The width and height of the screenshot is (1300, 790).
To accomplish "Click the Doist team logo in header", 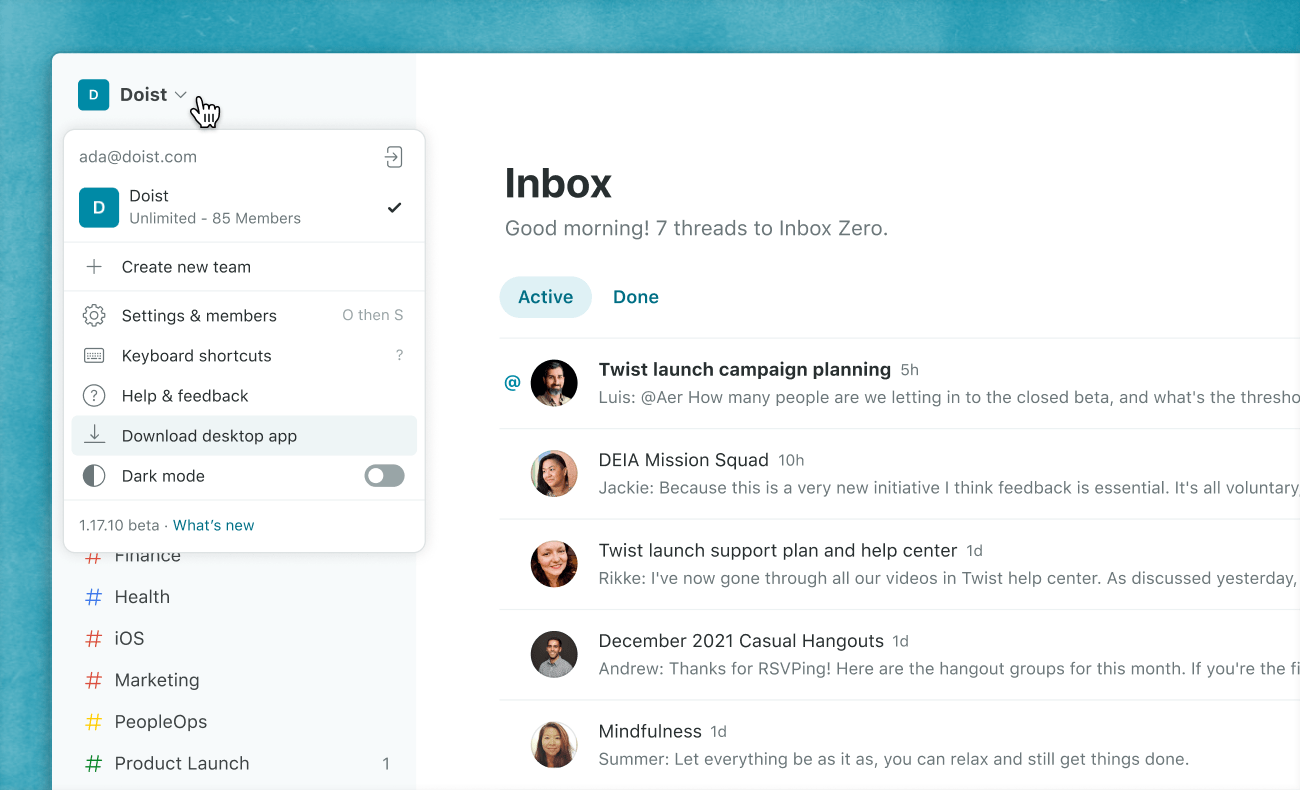I will [x=93, y=95].
